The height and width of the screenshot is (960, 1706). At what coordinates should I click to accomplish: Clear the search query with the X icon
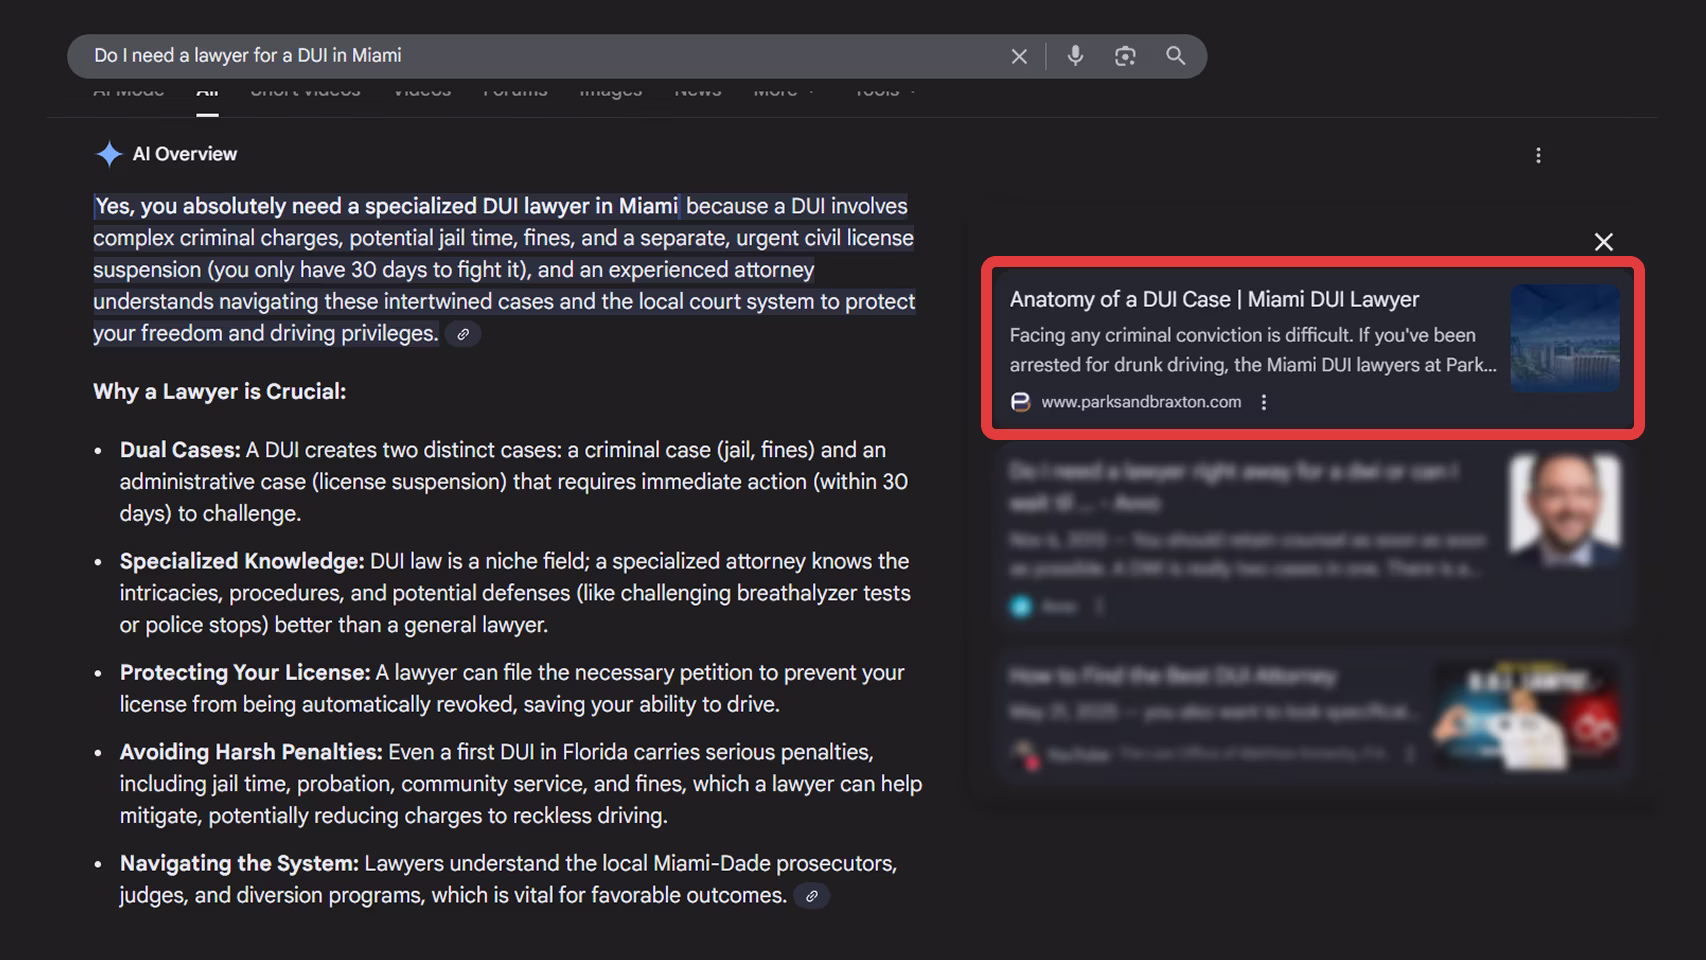coord(1019,56)
